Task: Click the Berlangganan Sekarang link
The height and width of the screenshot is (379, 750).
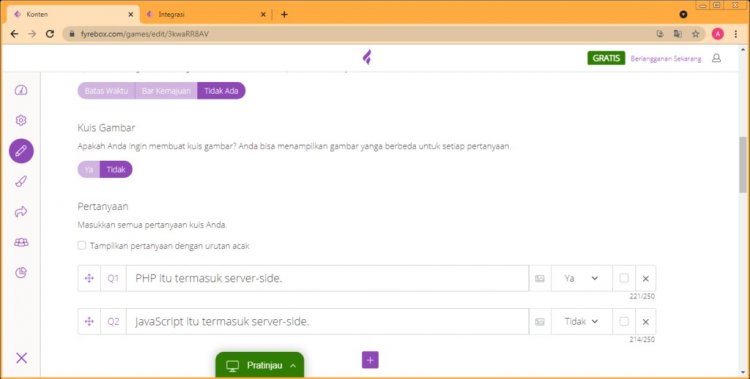Action: [x=666, y=58]
